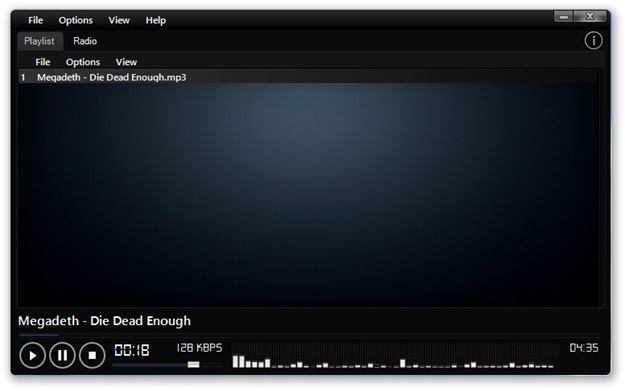Stop the song with the Stop button
This screenshot has width=625, height=391.
[x=92, y=355]
